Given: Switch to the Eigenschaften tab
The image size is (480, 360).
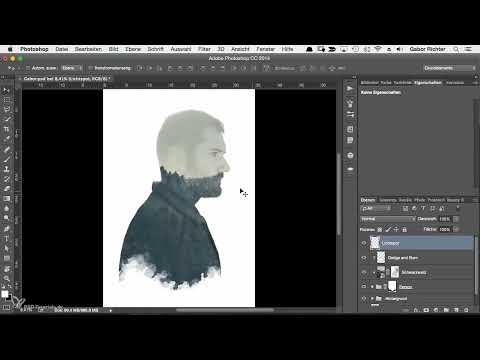Looking at the screenshot, I should [x=428, y=83].
